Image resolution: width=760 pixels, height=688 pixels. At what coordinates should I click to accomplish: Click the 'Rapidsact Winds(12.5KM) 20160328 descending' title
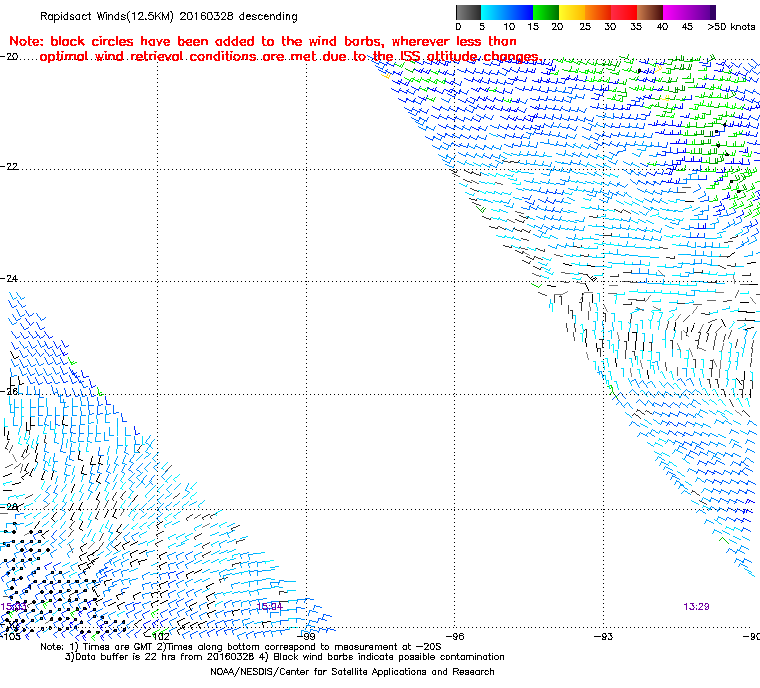click(x=169, y=16)
